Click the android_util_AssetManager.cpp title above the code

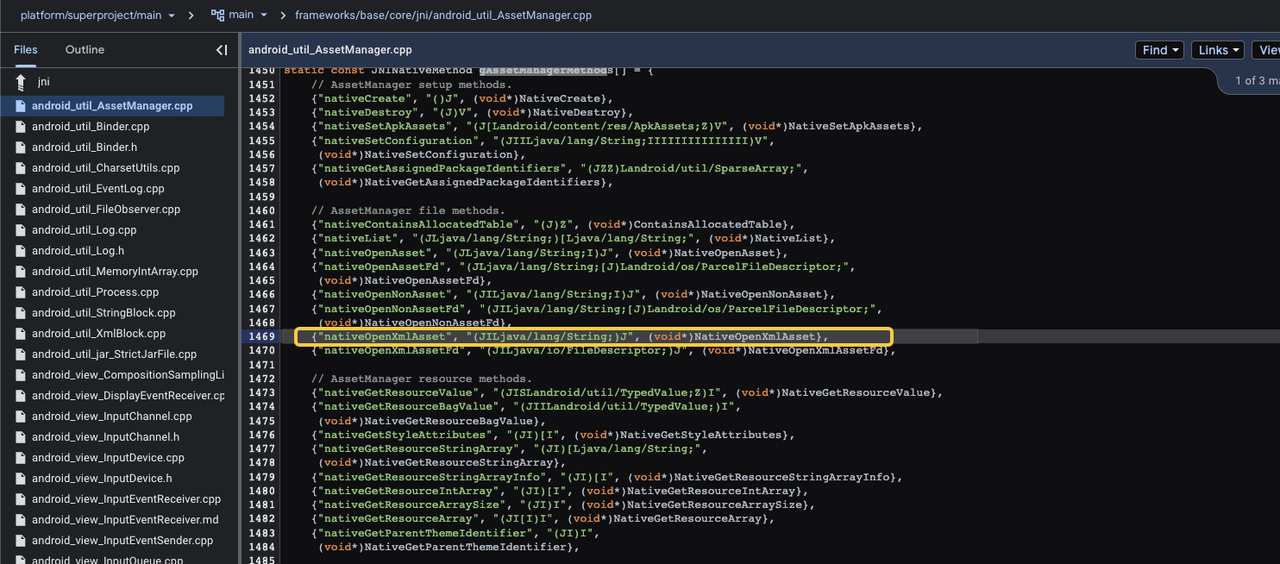[330, 50]
